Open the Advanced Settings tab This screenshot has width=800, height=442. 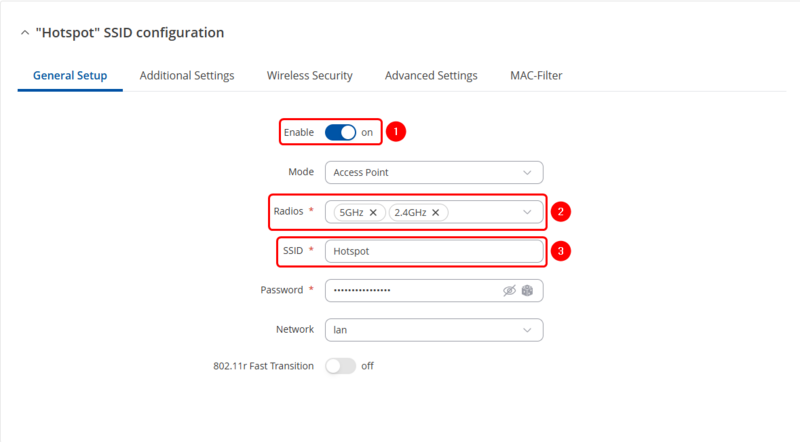[431, 76]
